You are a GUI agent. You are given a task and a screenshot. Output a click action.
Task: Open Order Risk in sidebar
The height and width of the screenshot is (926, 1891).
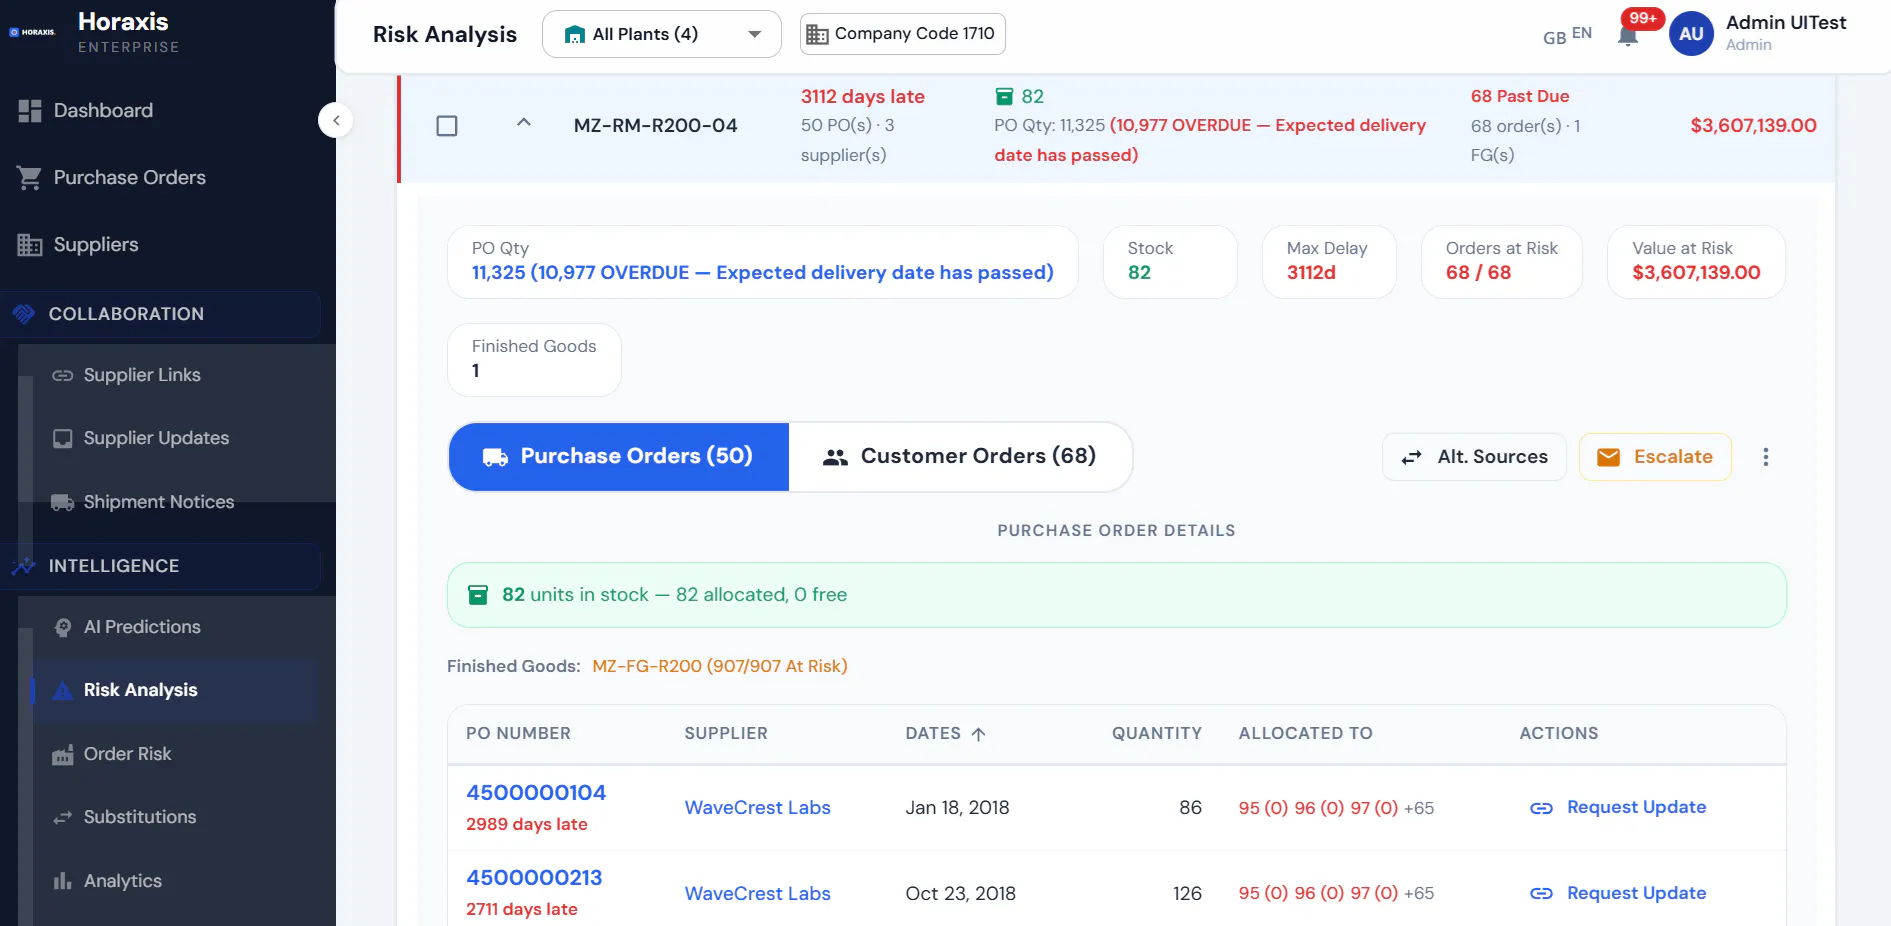(127, 754)
